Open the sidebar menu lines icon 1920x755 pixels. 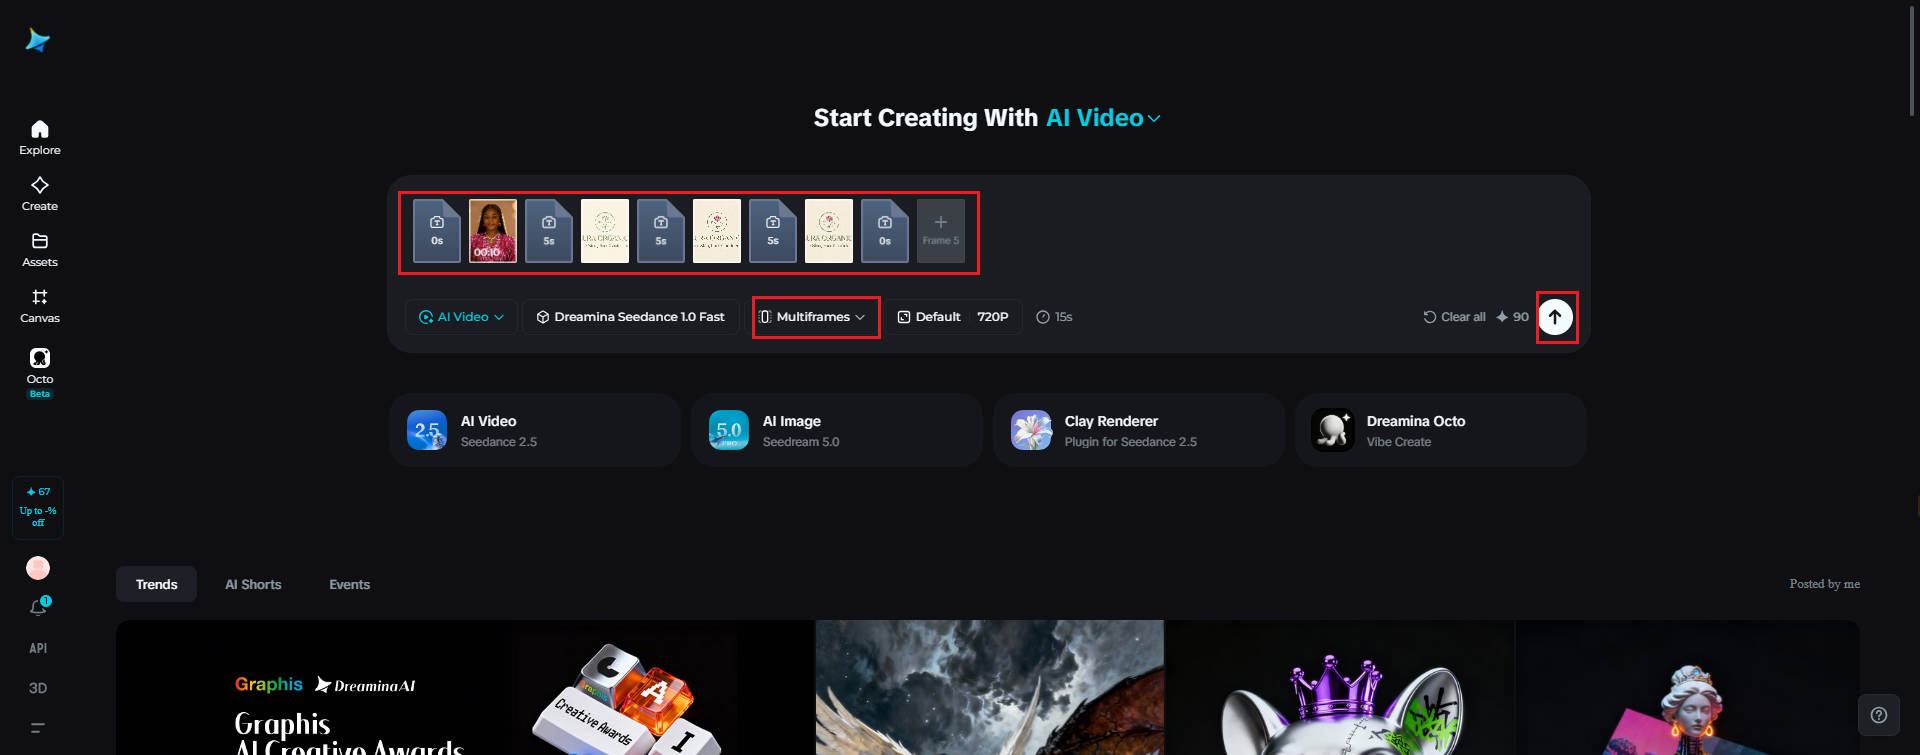(38, 727)
